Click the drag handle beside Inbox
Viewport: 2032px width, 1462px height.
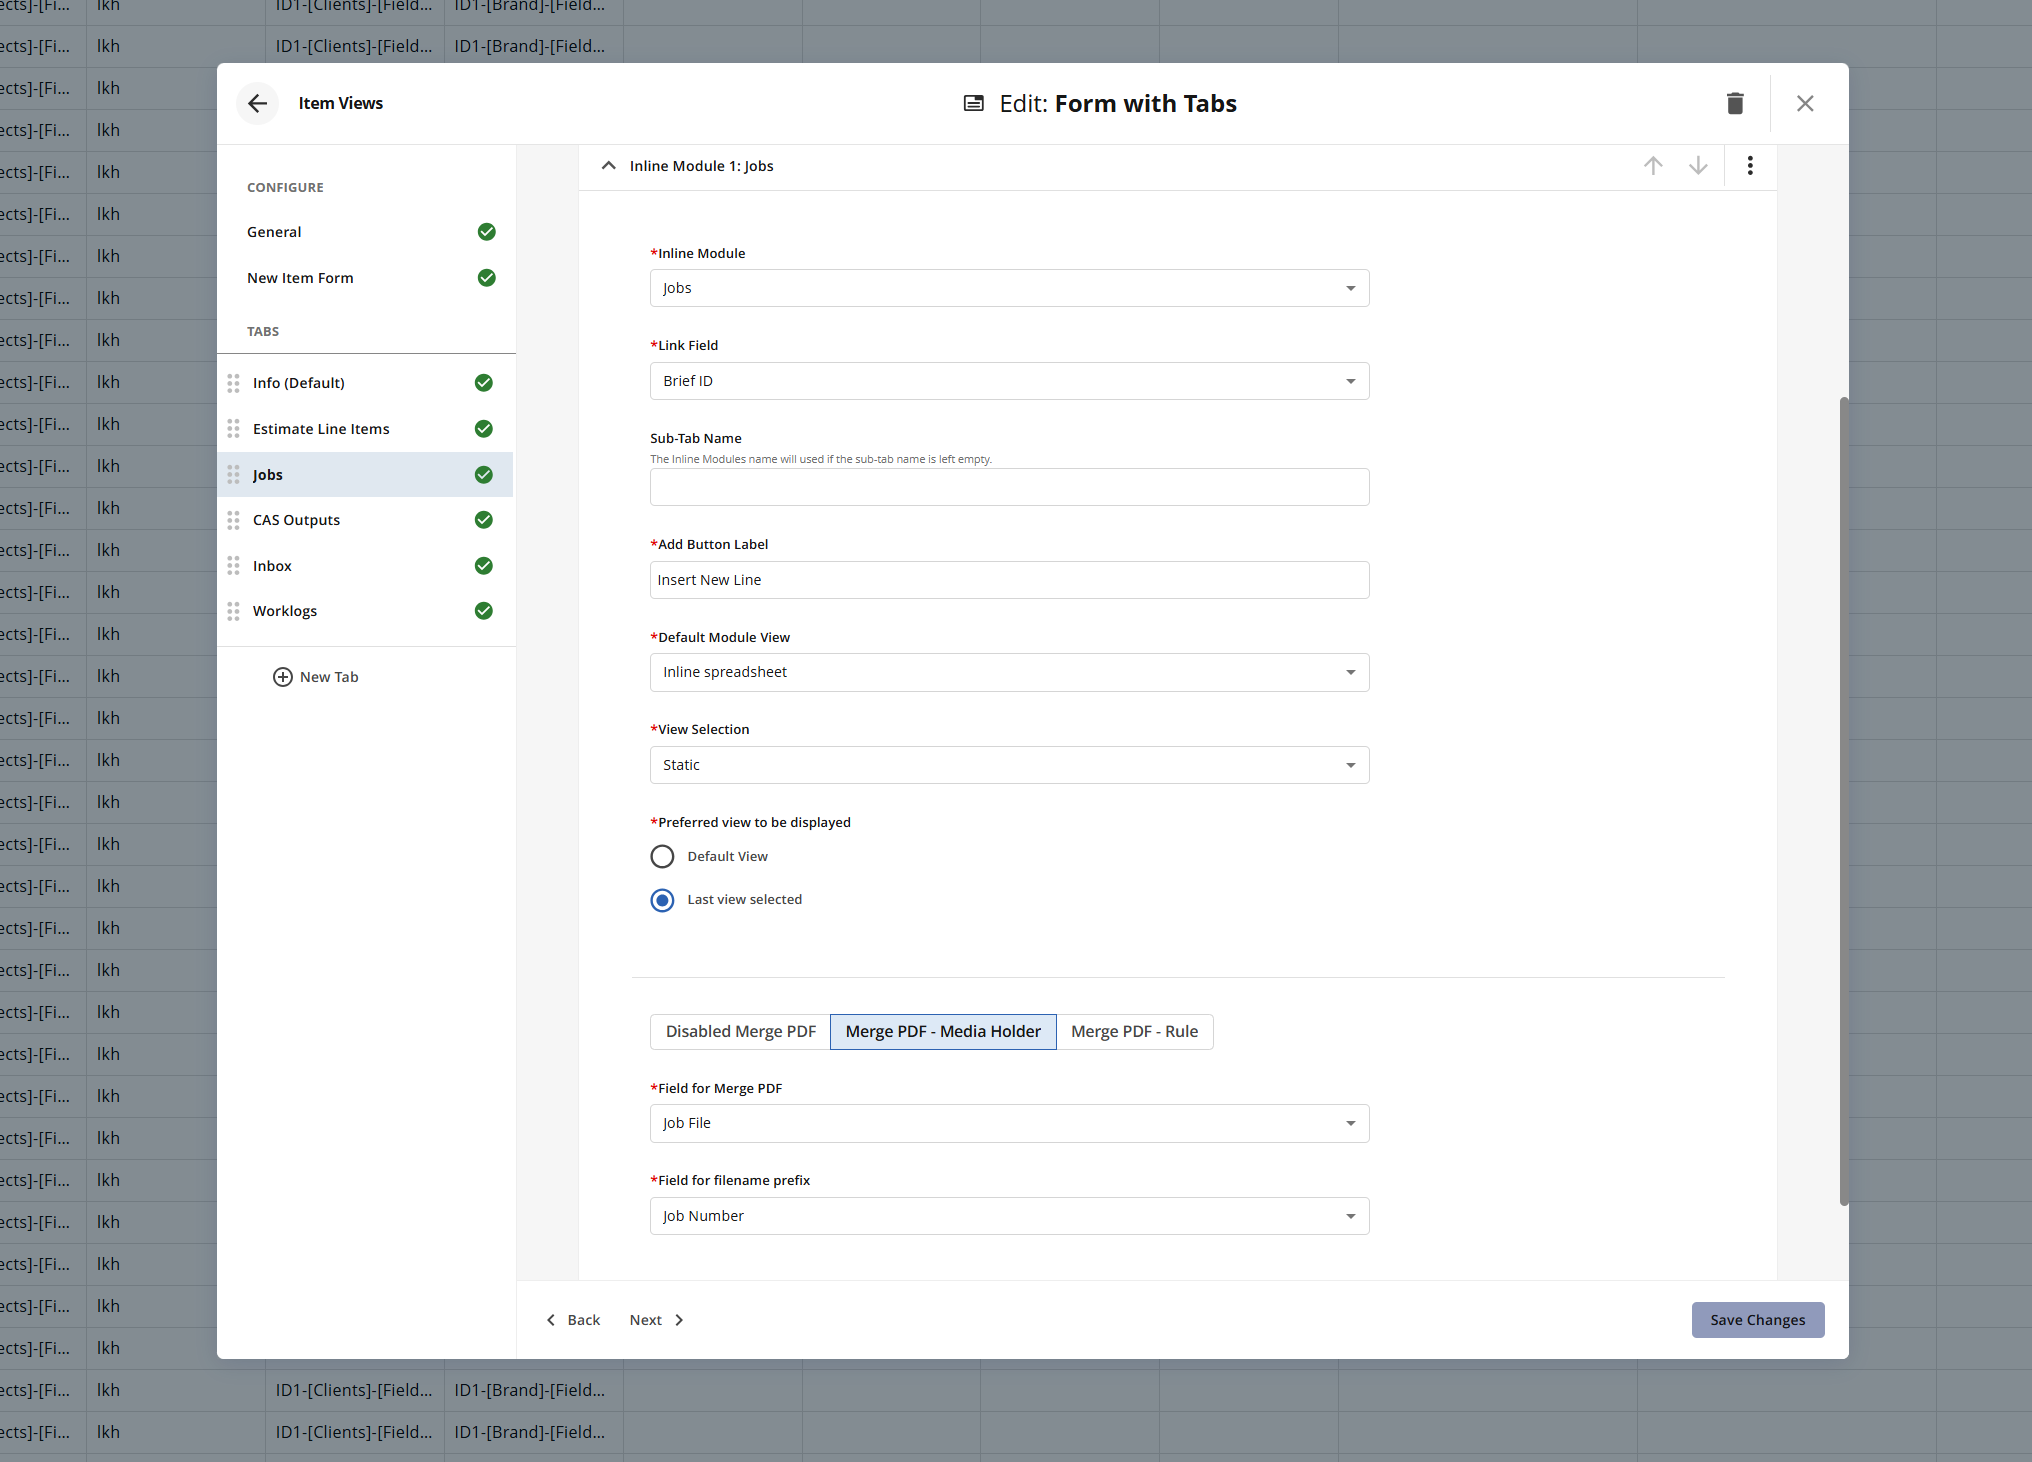pos(233,566)
